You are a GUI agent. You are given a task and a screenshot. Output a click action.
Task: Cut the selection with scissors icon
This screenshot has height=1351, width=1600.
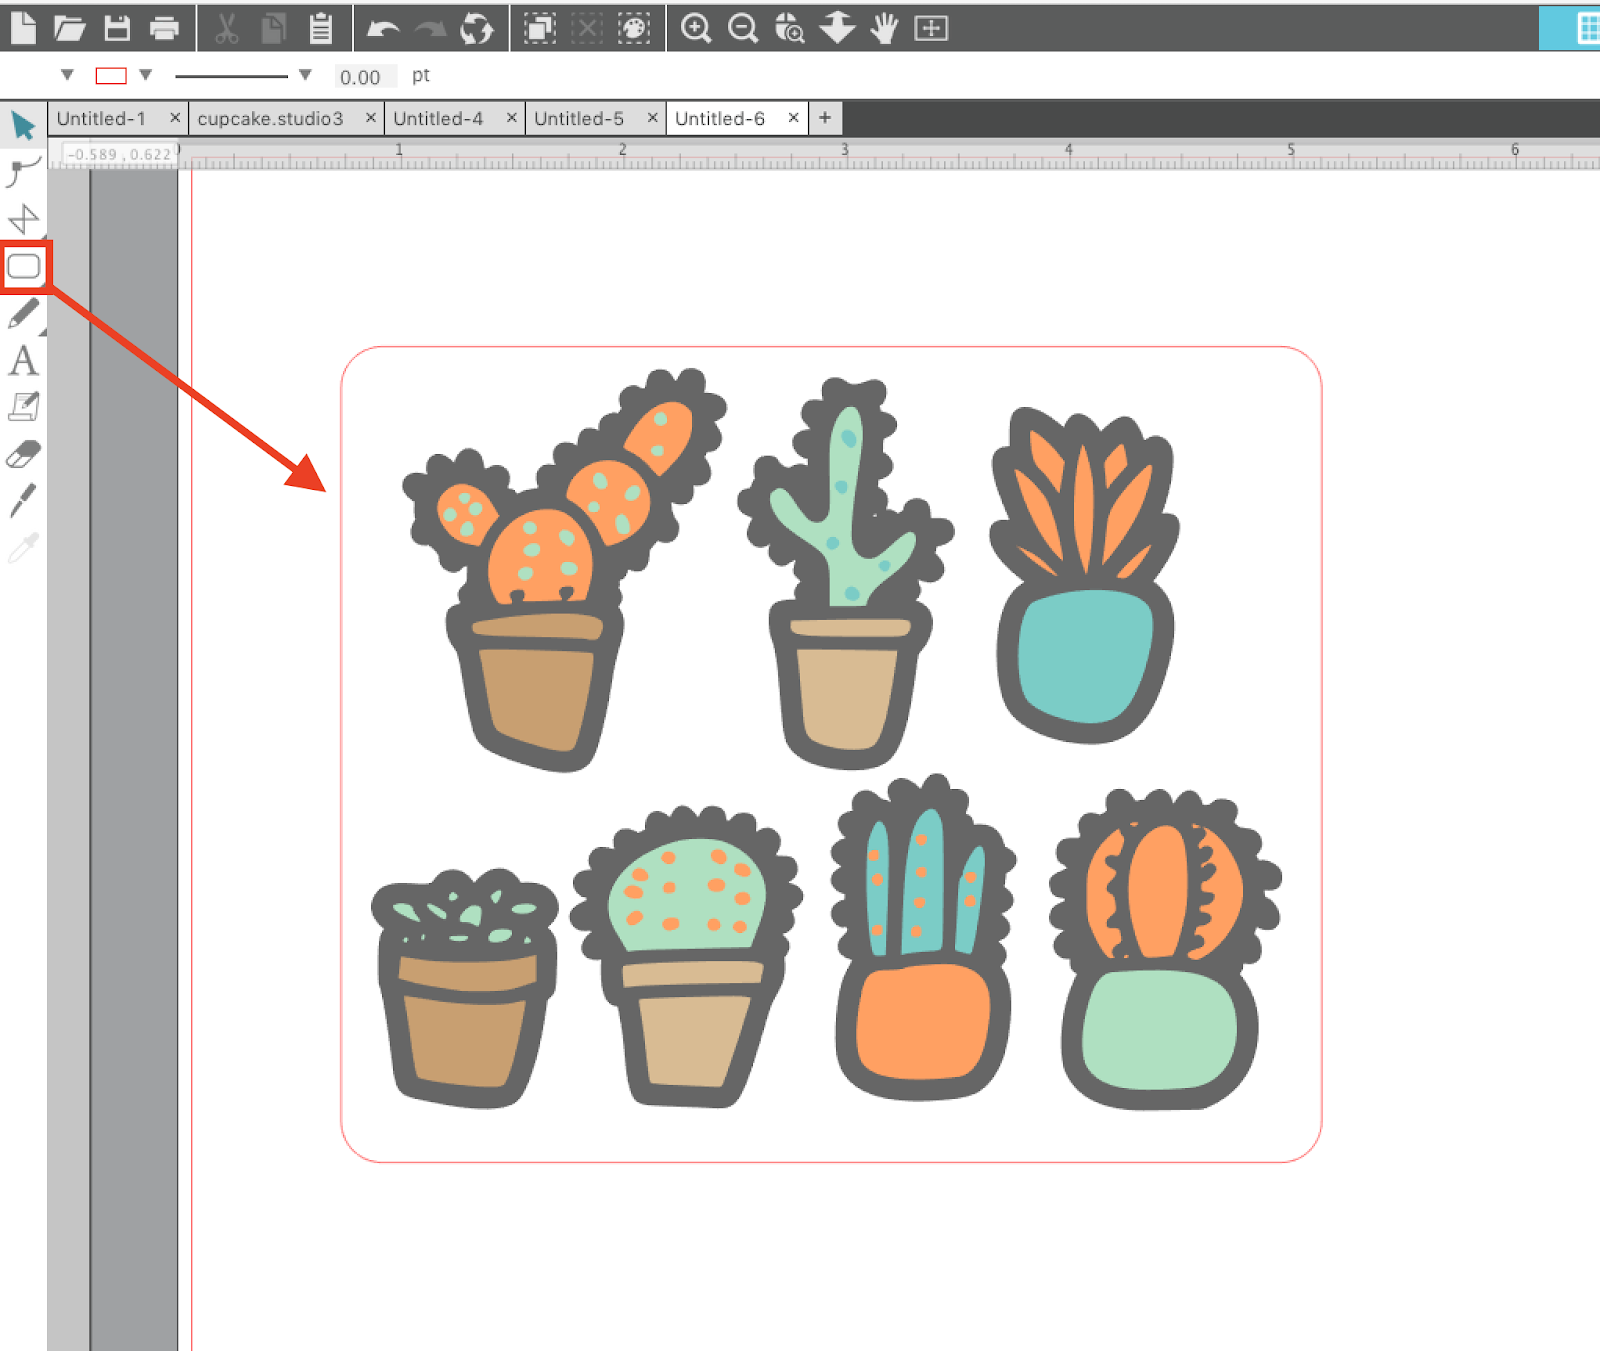click(x=227, y=29)
